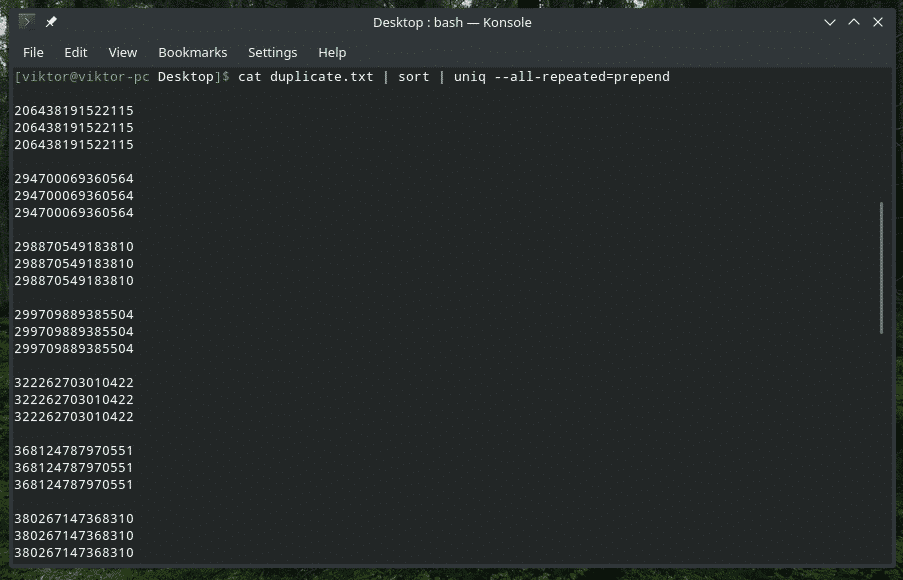Image resolution: width=903 pixels, height=580 pixels.
Task: Click the first 380267147368310 line
Action: click(74, 518)
